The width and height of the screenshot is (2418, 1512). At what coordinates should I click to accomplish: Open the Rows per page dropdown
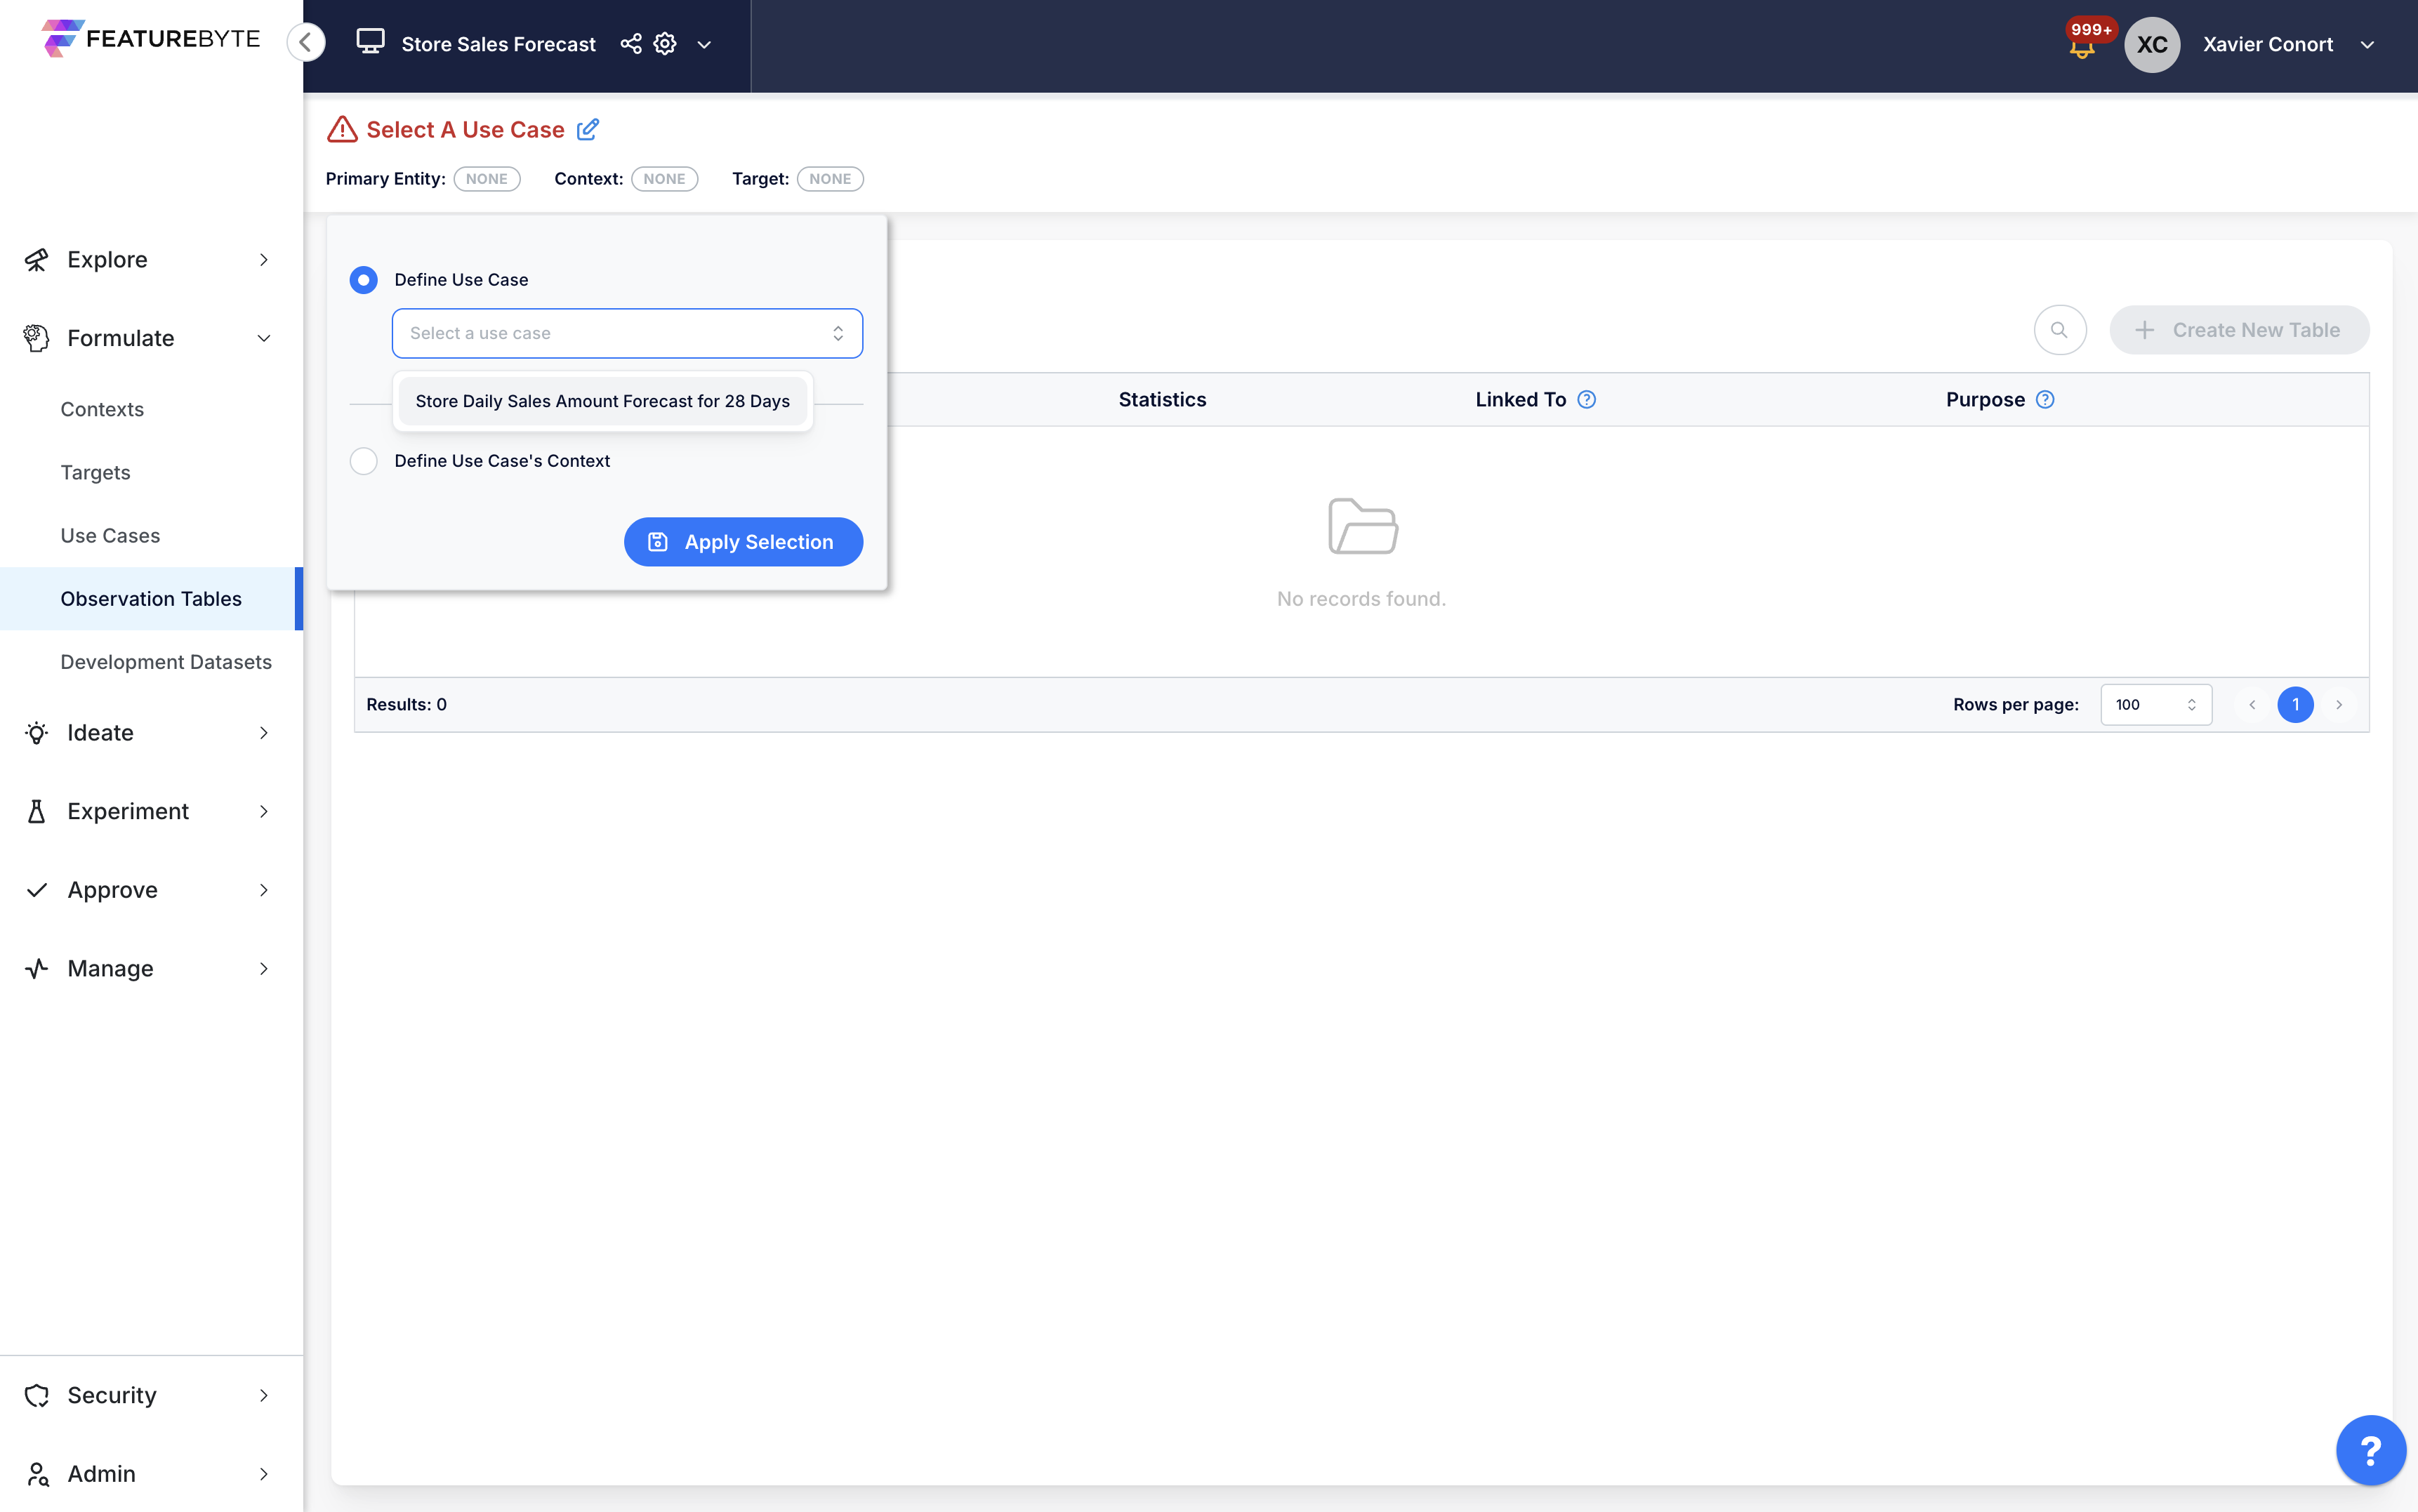[x=2155, y=705]
